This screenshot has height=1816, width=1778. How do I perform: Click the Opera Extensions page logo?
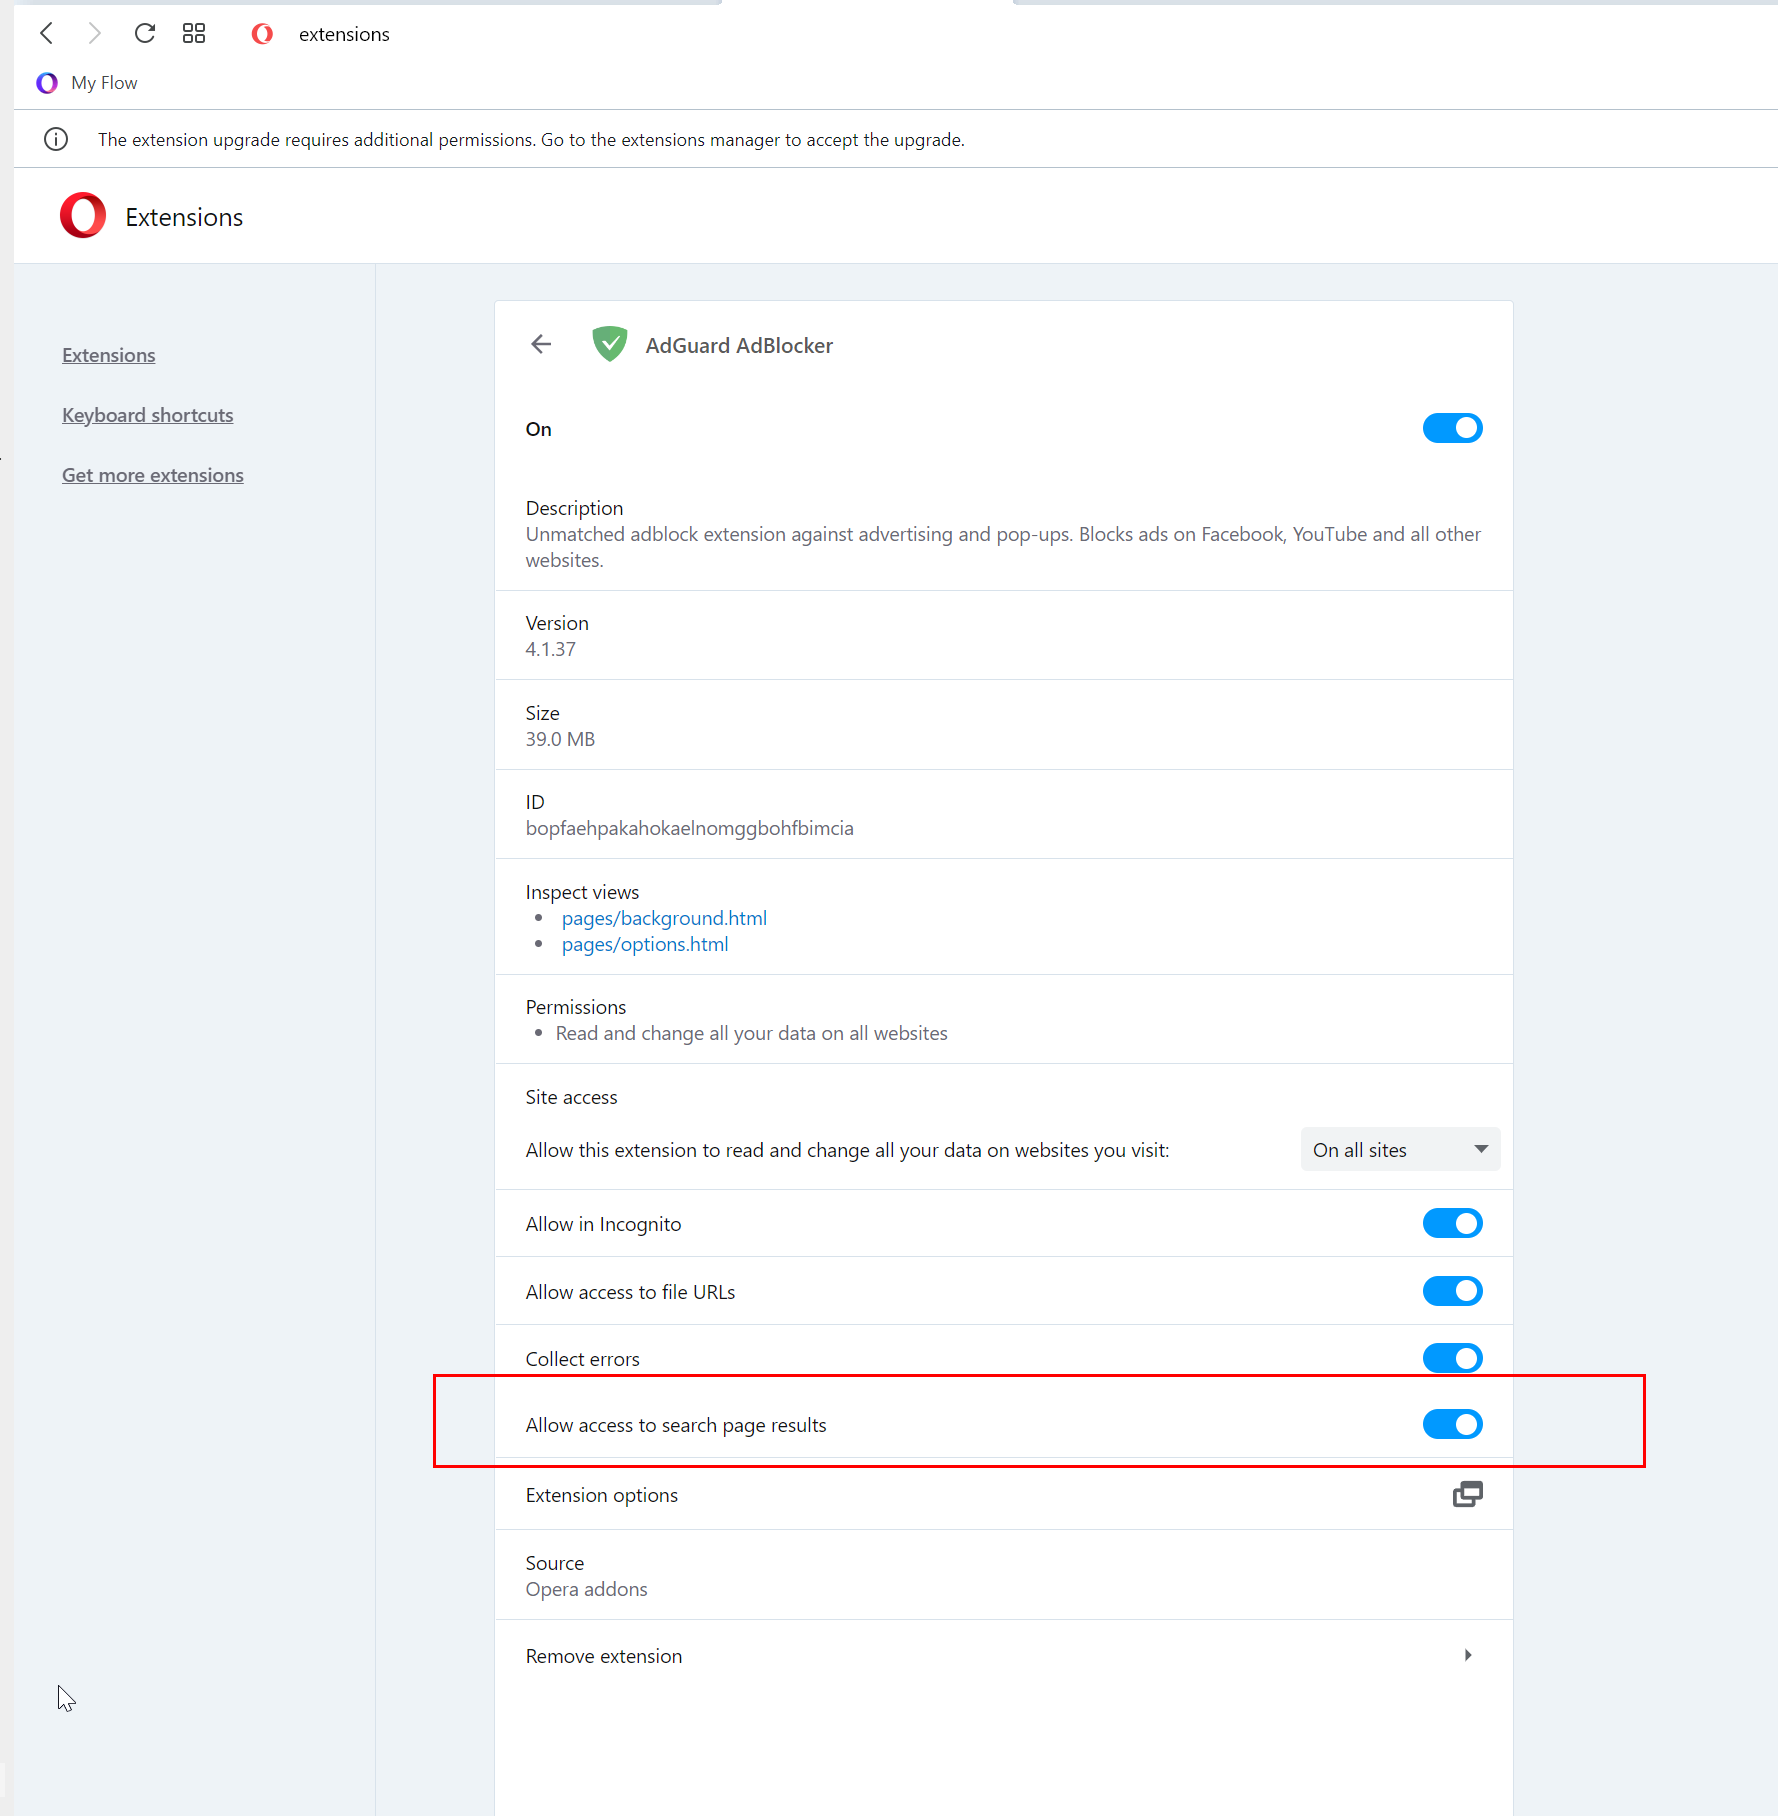pyautogui.click(x=82, y=215)
